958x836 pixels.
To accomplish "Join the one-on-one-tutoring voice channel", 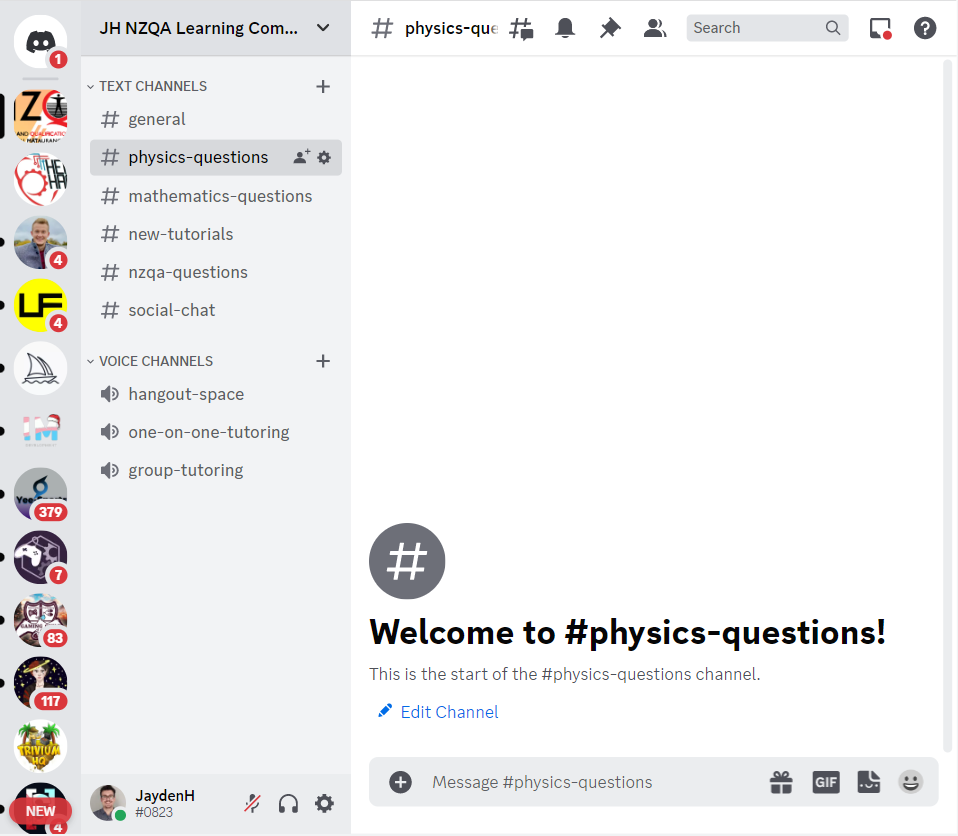I will point(216,432).
